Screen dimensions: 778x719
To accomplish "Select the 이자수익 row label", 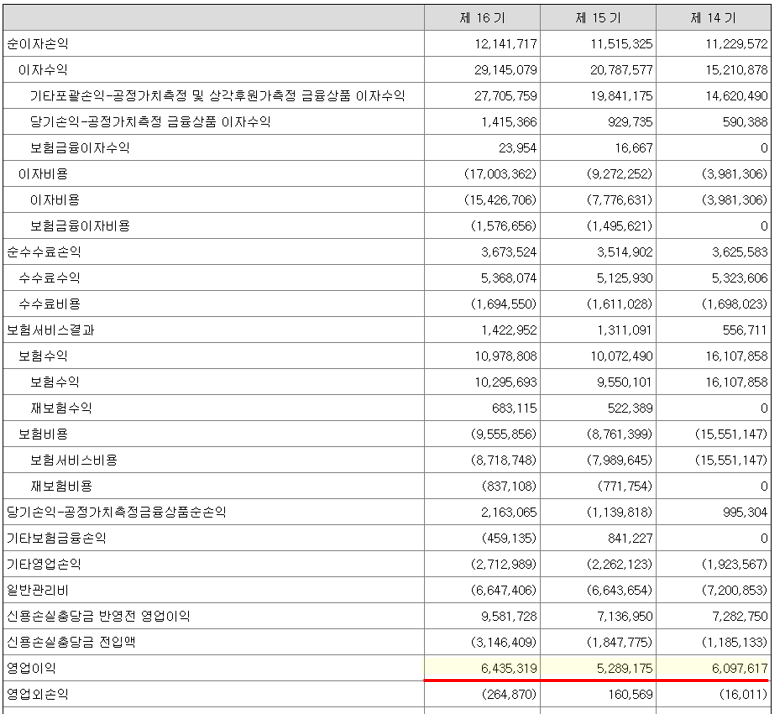I will (43, 70).
